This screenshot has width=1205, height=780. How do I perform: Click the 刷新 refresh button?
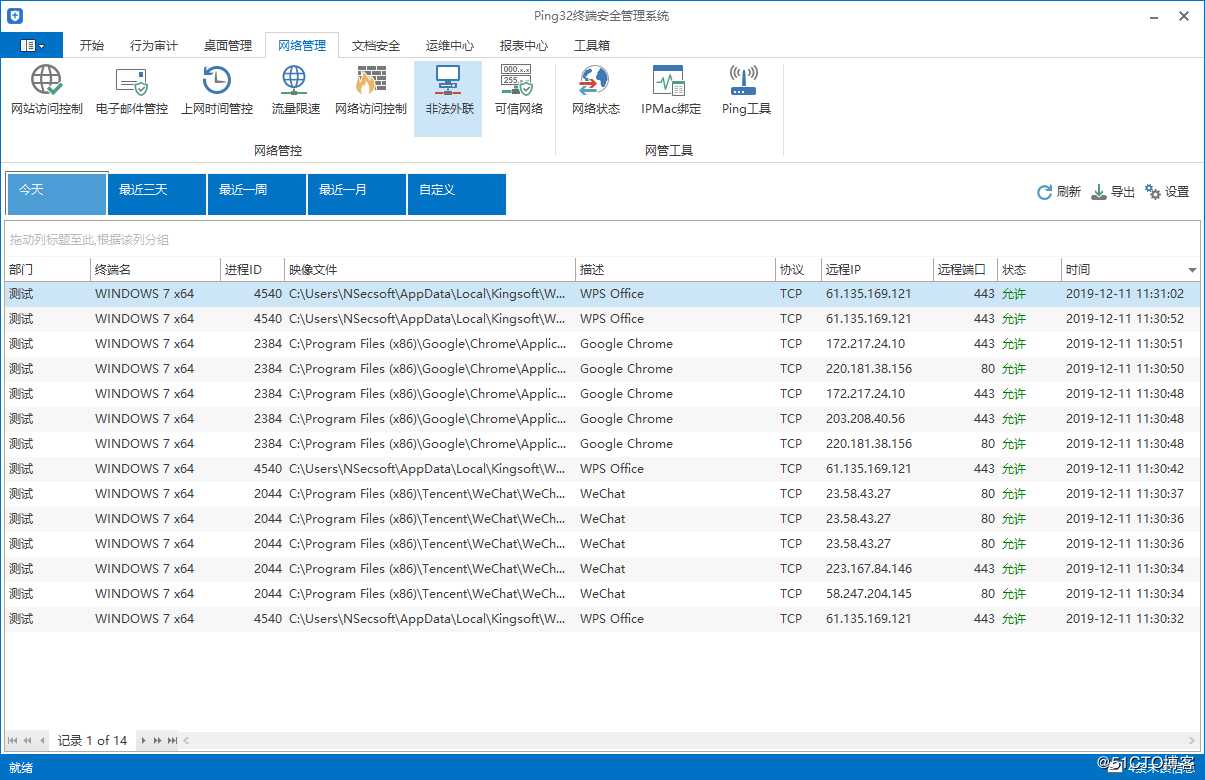[x=1059, y=192]
